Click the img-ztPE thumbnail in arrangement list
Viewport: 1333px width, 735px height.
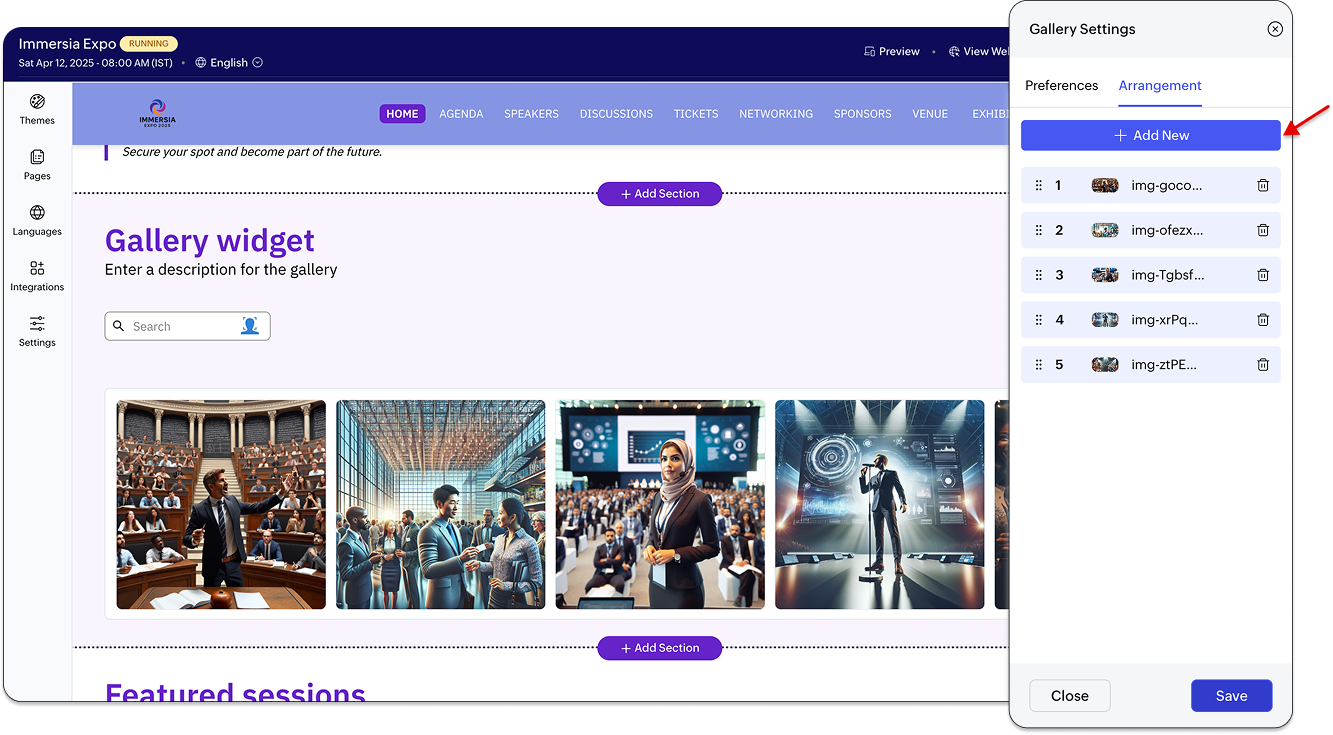pyautogui.click(x=1105, y=365)
